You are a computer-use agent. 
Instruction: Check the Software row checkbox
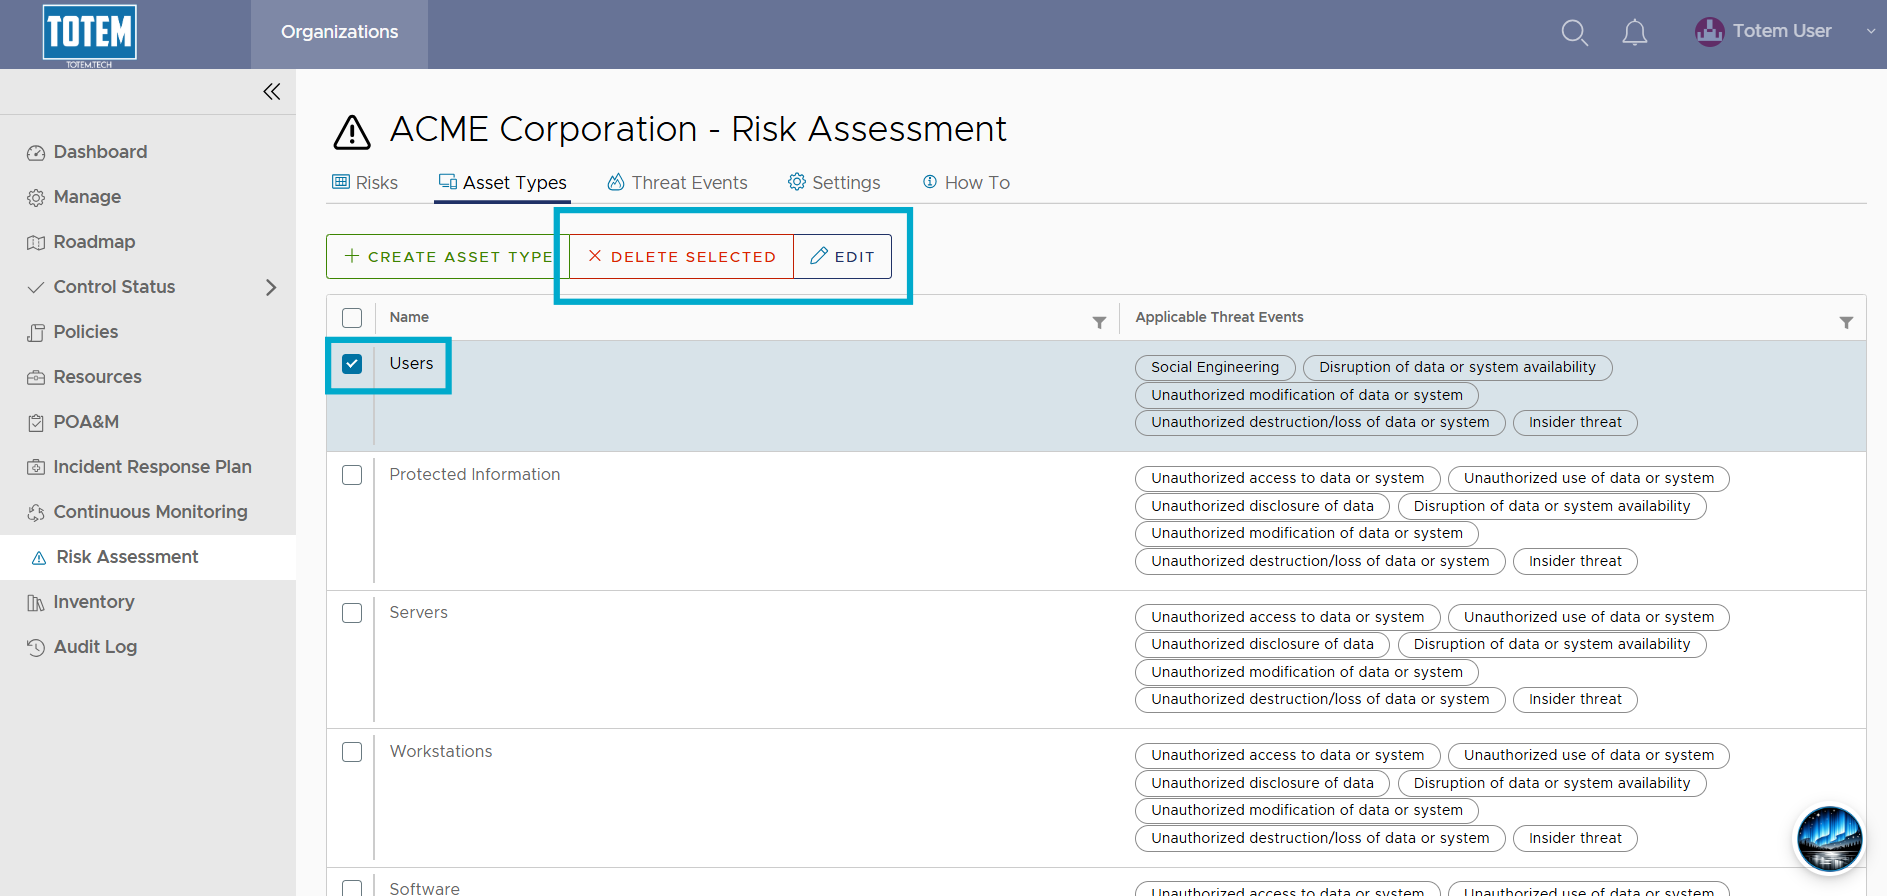(352, 888)
